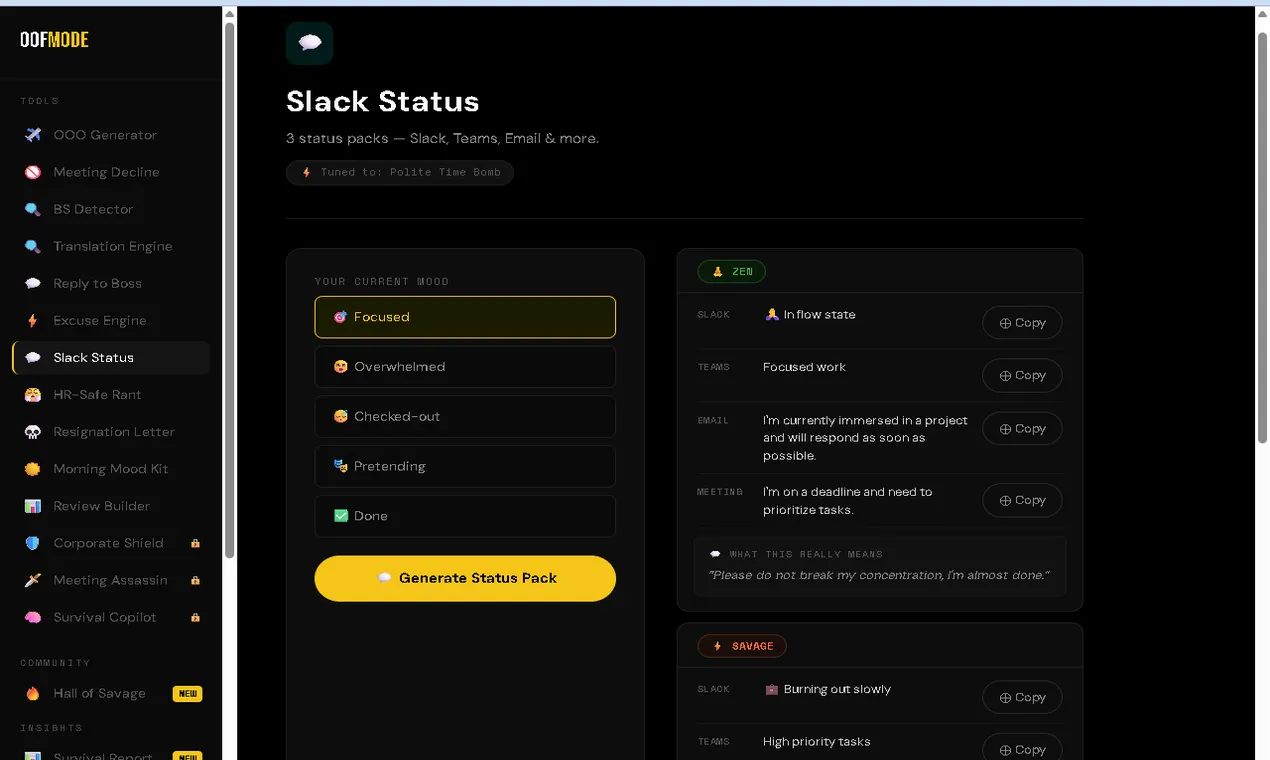Viewport: 1270px width, 760px height.
Task: Open OOO Generator in sidebar
Action: 111,135
